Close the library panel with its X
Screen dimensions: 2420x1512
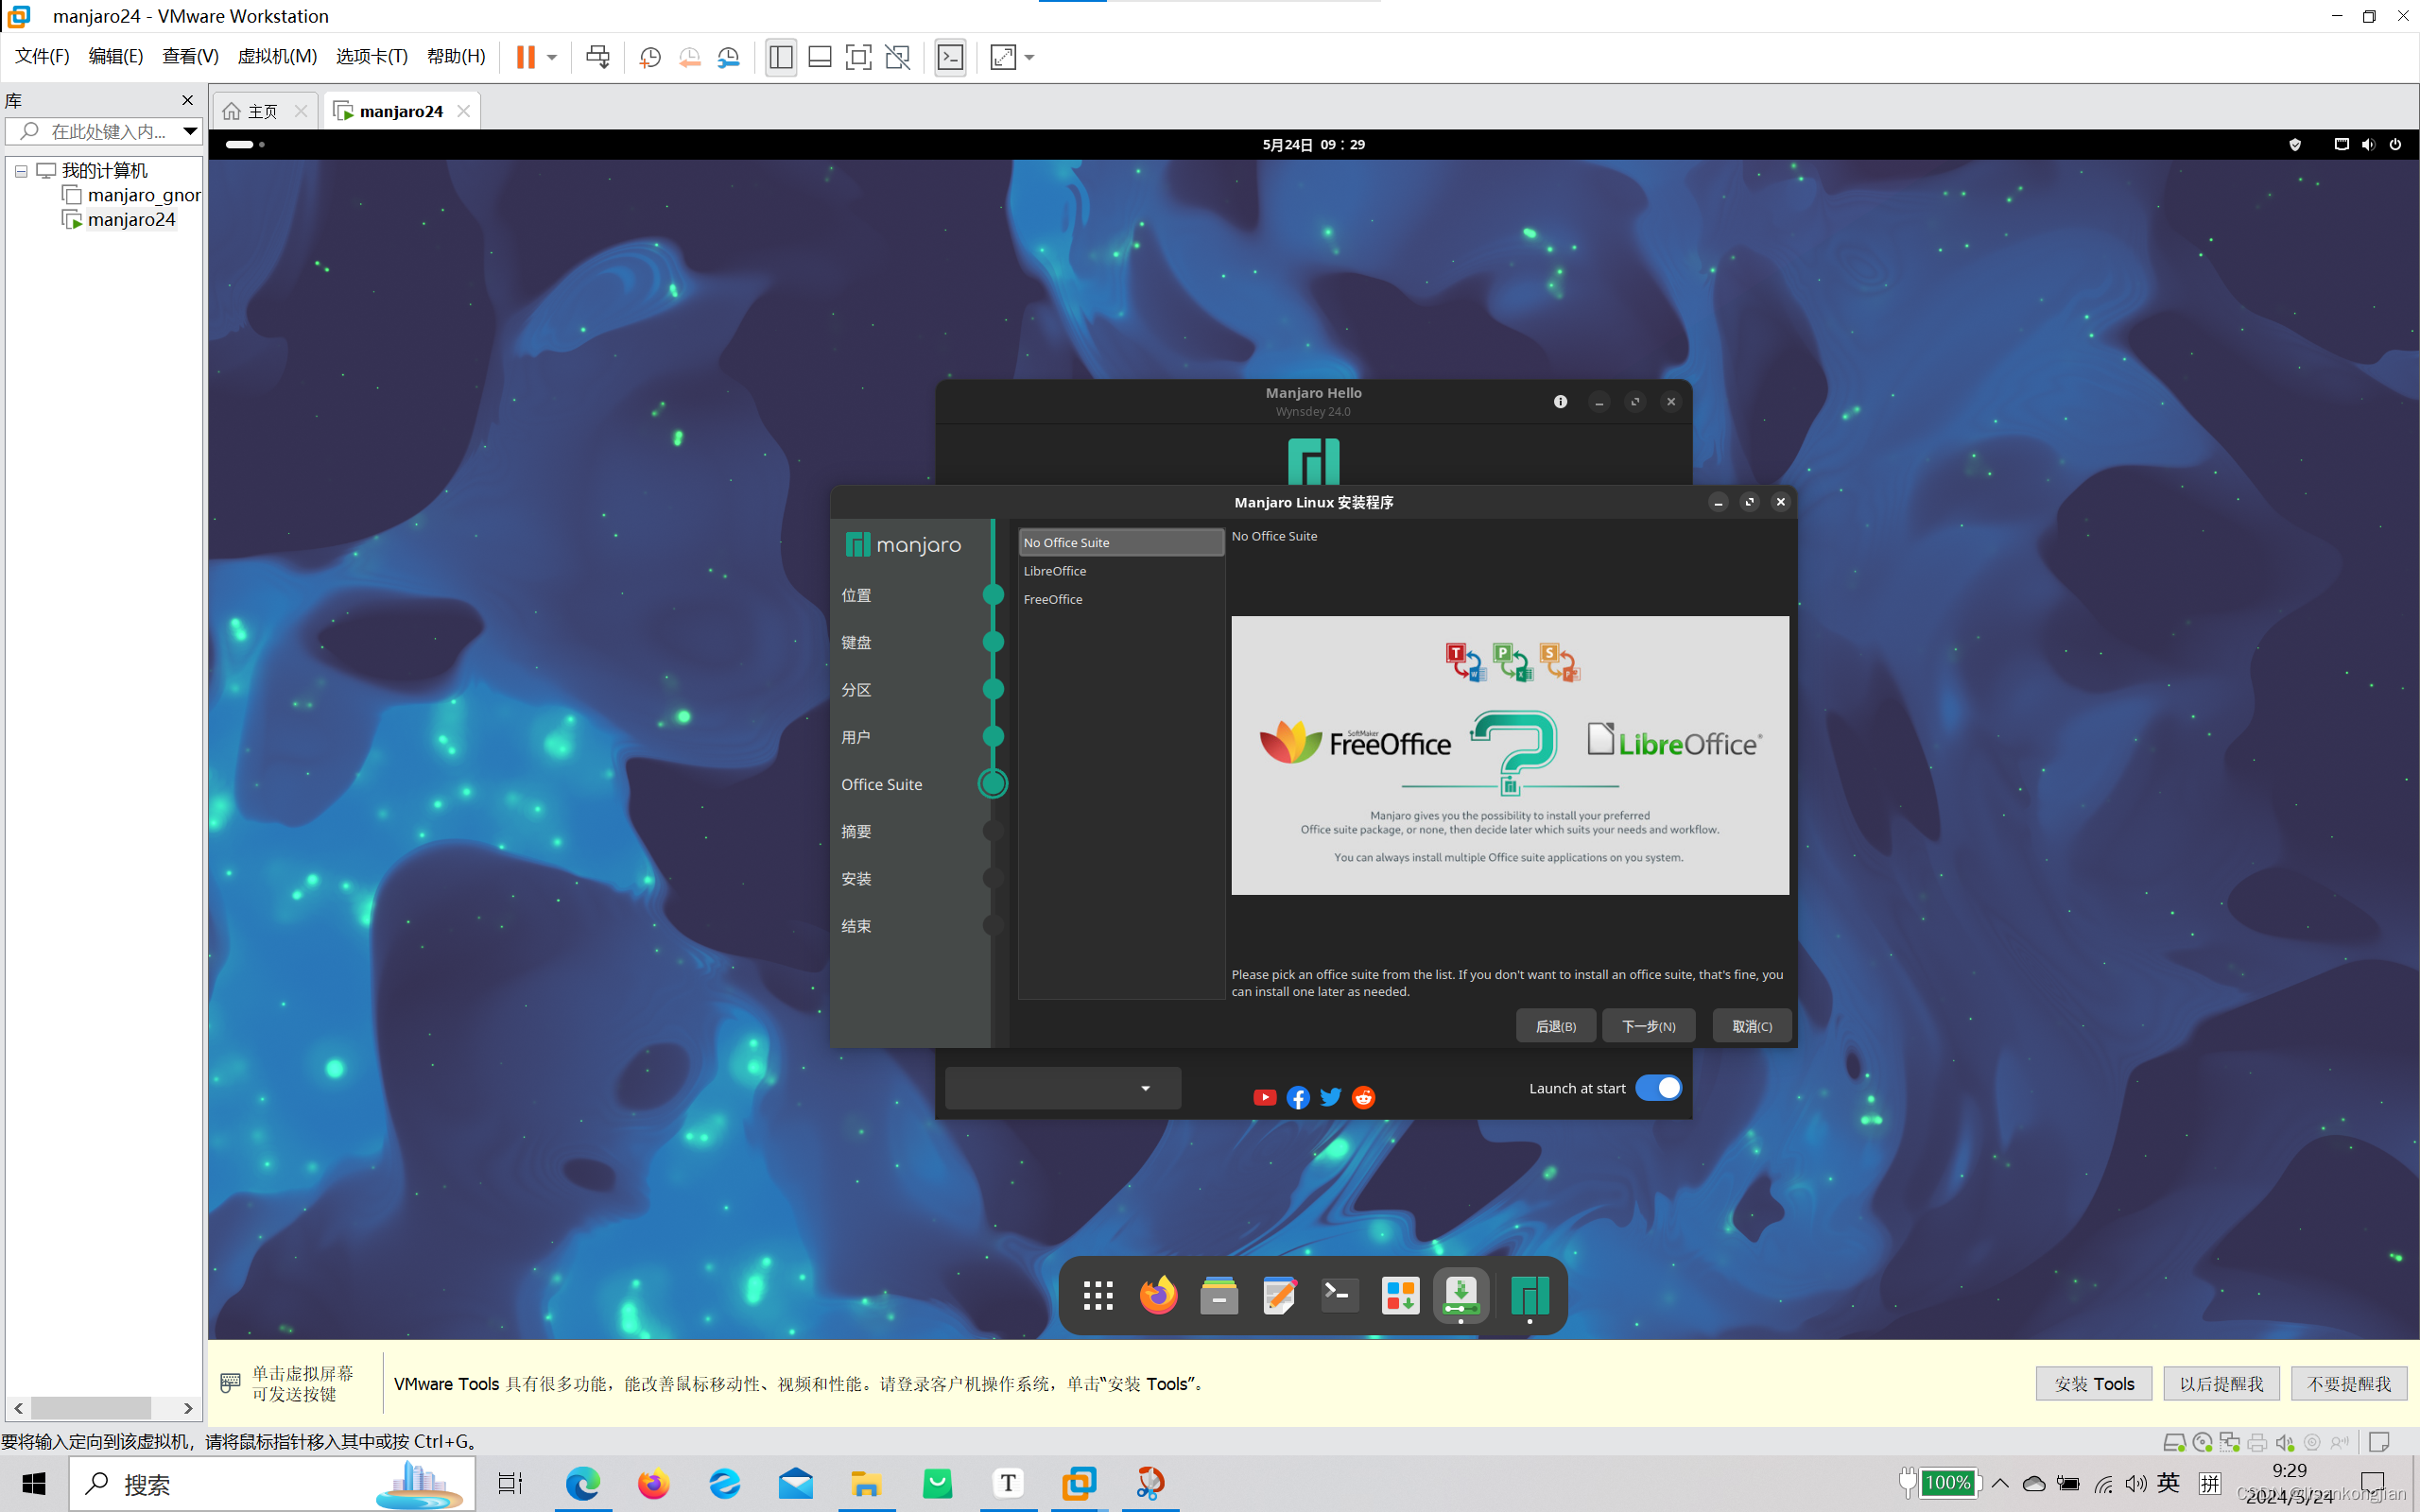[187, 100]
